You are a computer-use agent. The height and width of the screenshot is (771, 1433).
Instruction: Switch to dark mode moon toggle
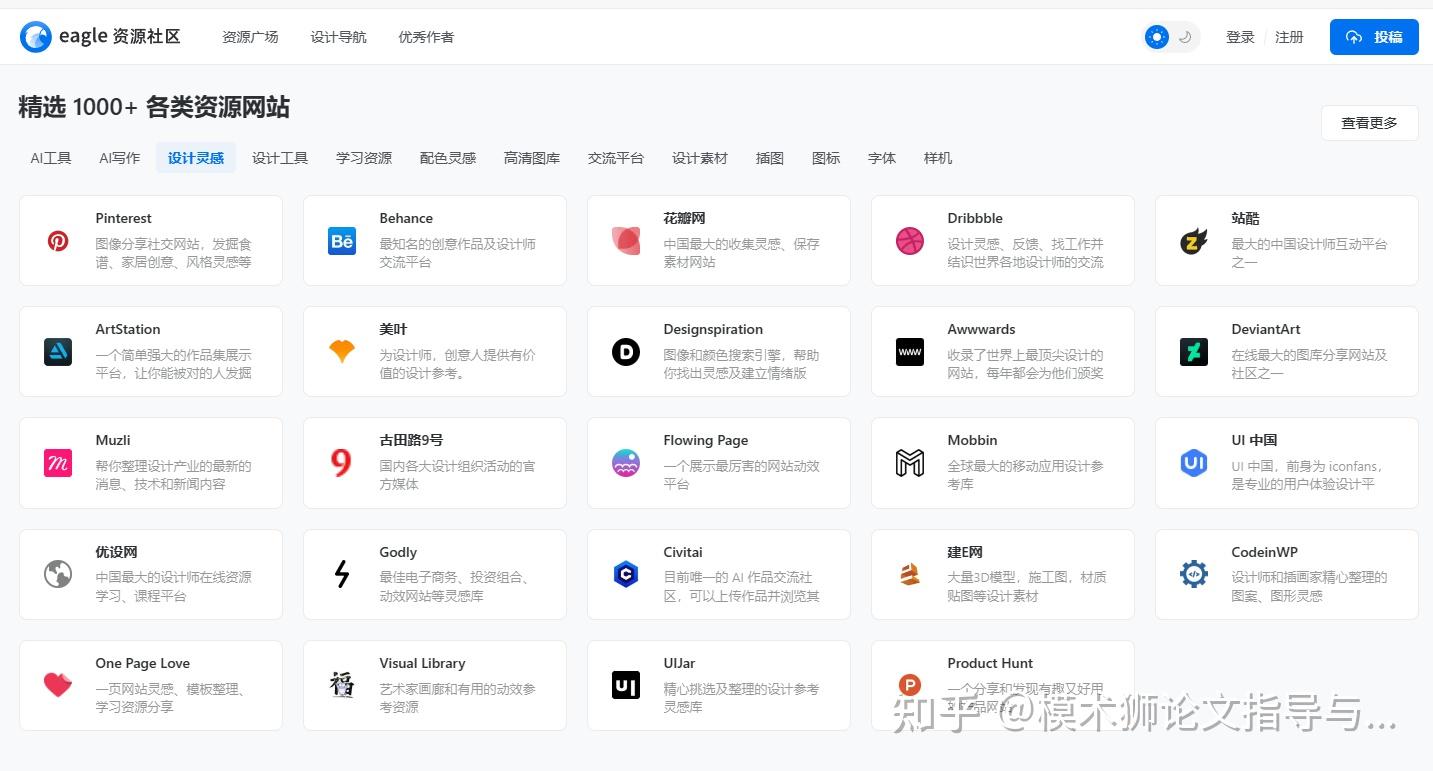[x=1185, y=37]
